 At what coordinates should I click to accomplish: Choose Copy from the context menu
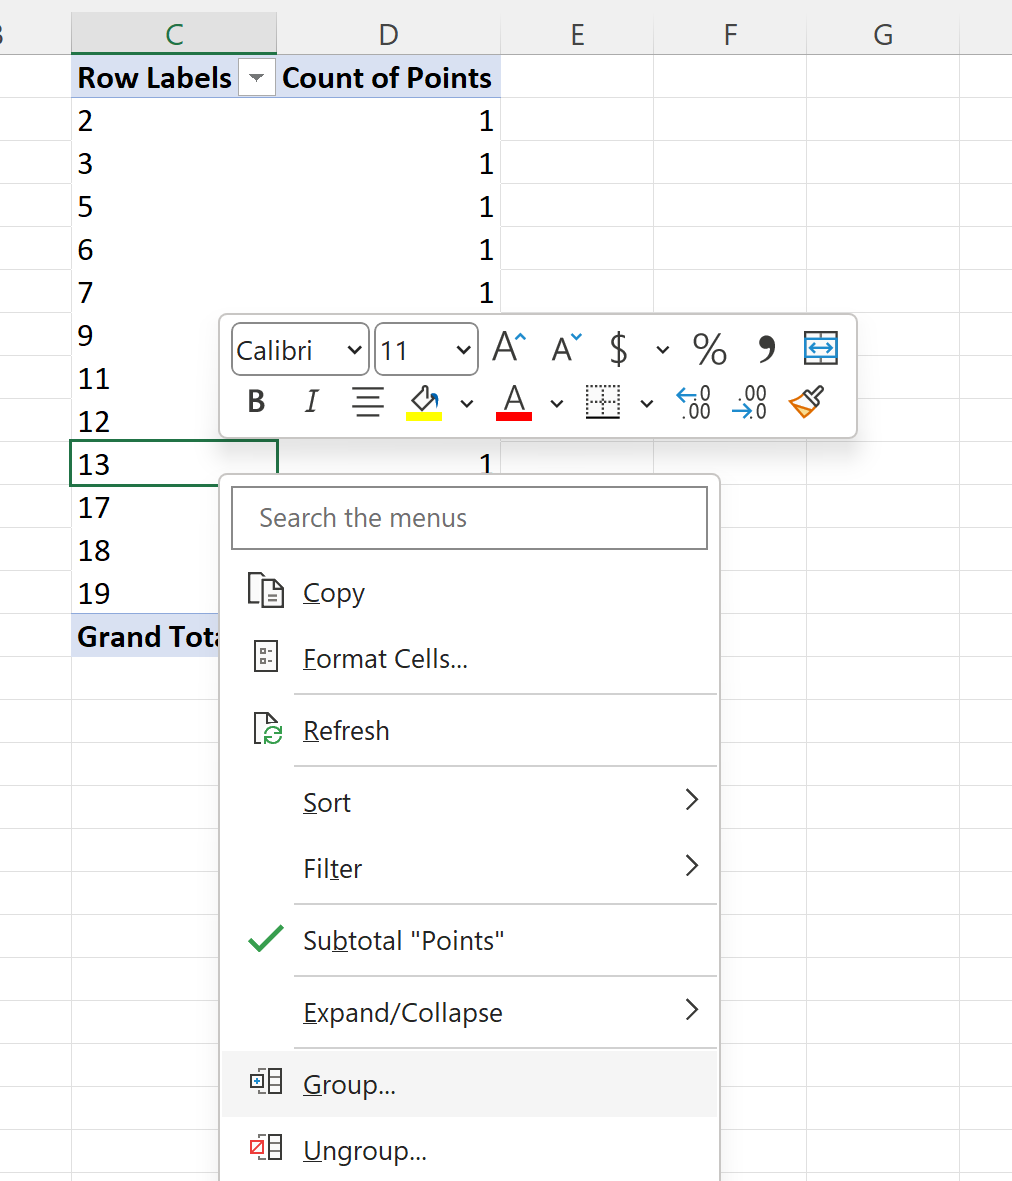click(x=469, y=593)
